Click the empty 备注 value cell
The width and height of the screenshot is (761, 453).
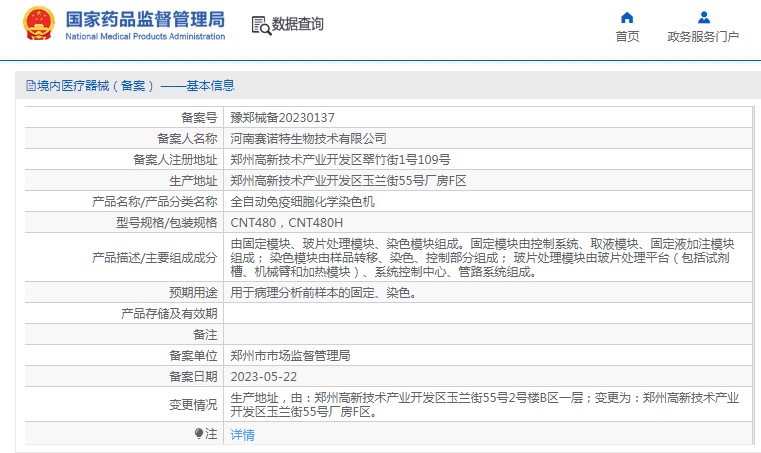[488, 335]
